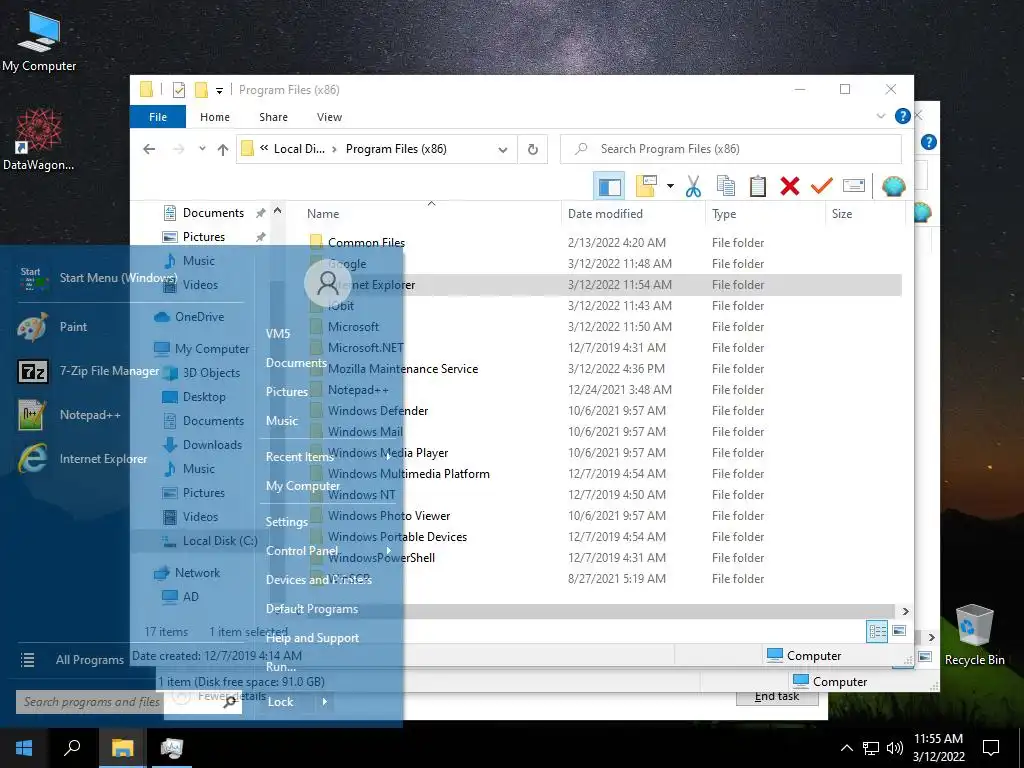Select the Mozilla Maintenance Service folder
Screen dimensions: 1024x768
tap(403, 369)
